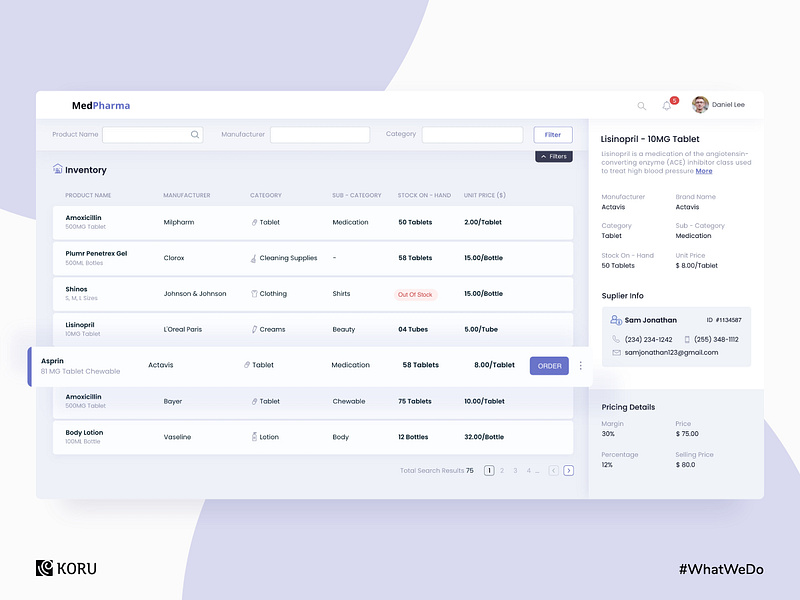Open the Category filter field
The width and height of the screenshot is (800, 600).
[x=472, y=134]
